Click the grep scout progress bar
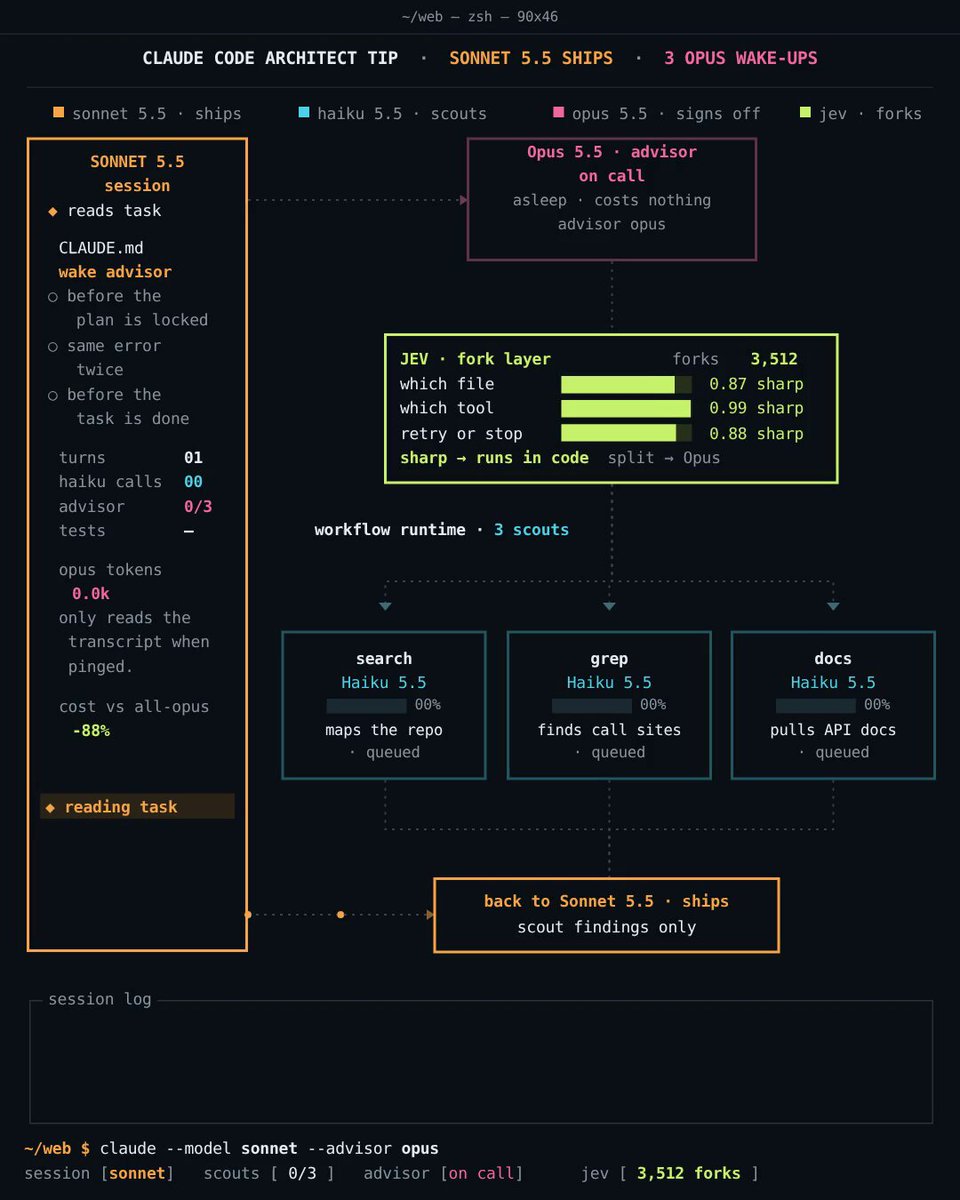Viewport: 960px width, 1200px height. [x=591, y=705]
